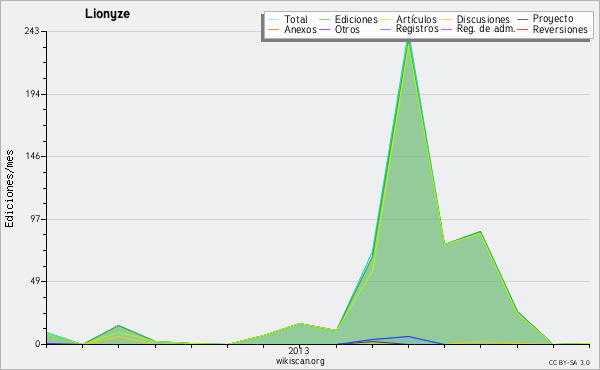The width and height of the screenshot is (600, 370).
Task: Click the y-axis value 243
Action: tap(32, 31)
